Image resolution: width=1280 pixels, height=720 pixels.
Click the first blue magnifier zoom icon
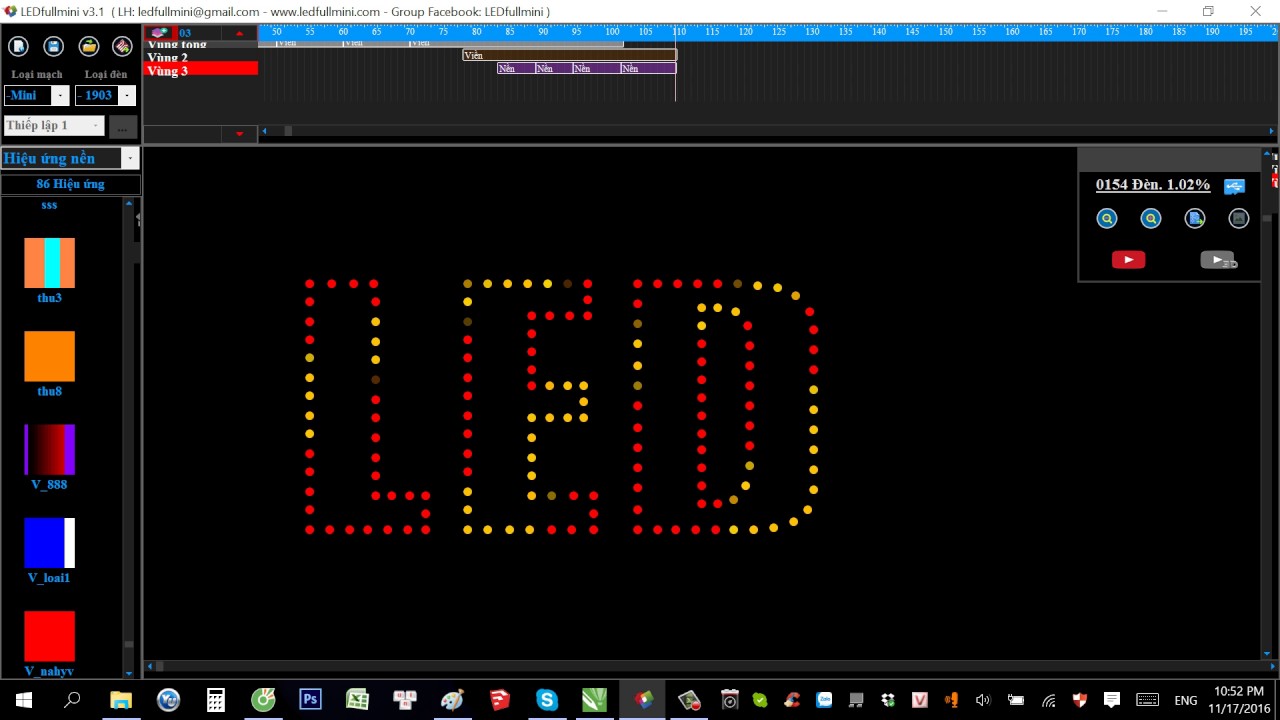point(1107,218)
